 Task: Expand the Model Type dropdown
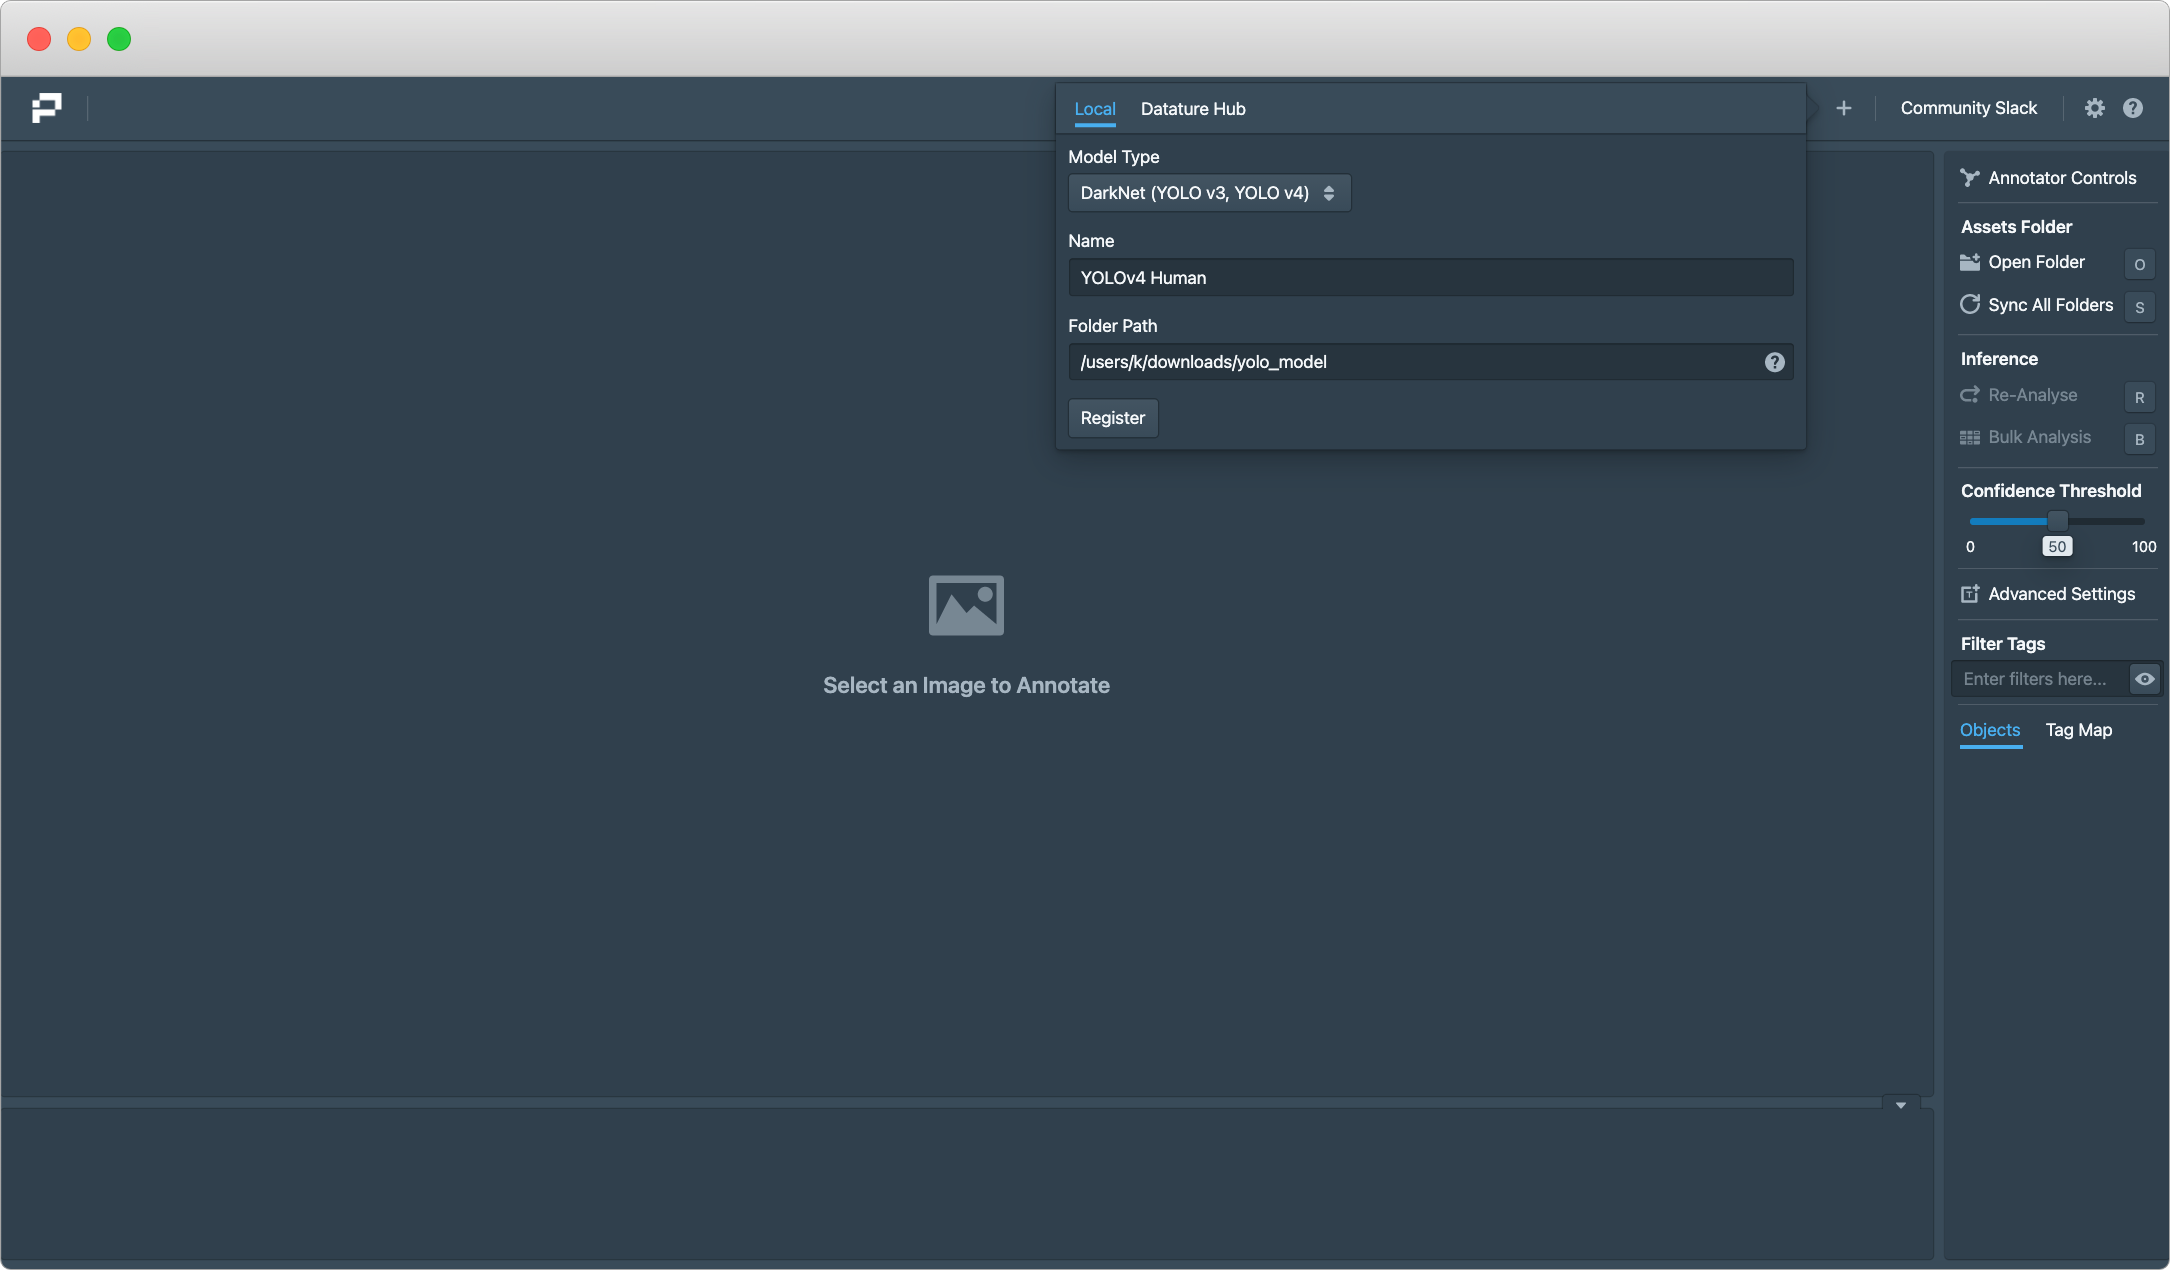click(x=1209, y=193)
